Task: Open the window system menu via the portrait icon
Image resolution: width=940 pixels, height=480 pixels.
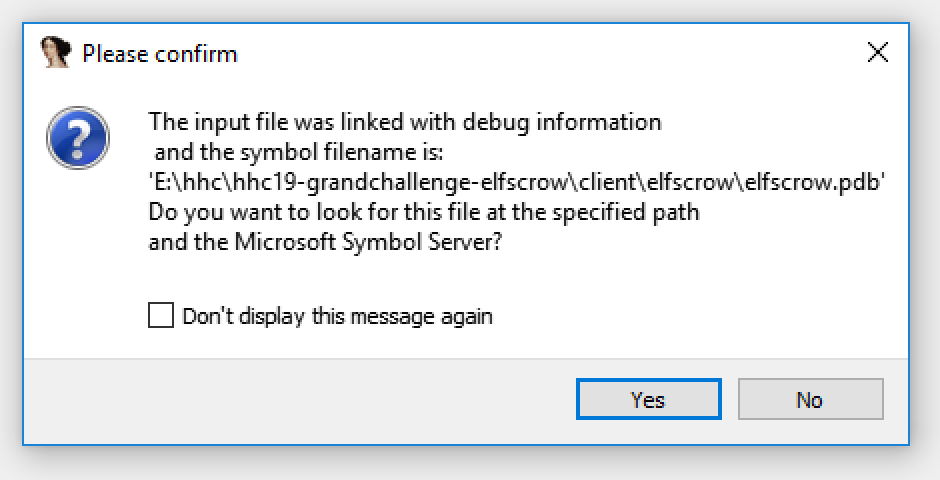Action: coord(56,52)
